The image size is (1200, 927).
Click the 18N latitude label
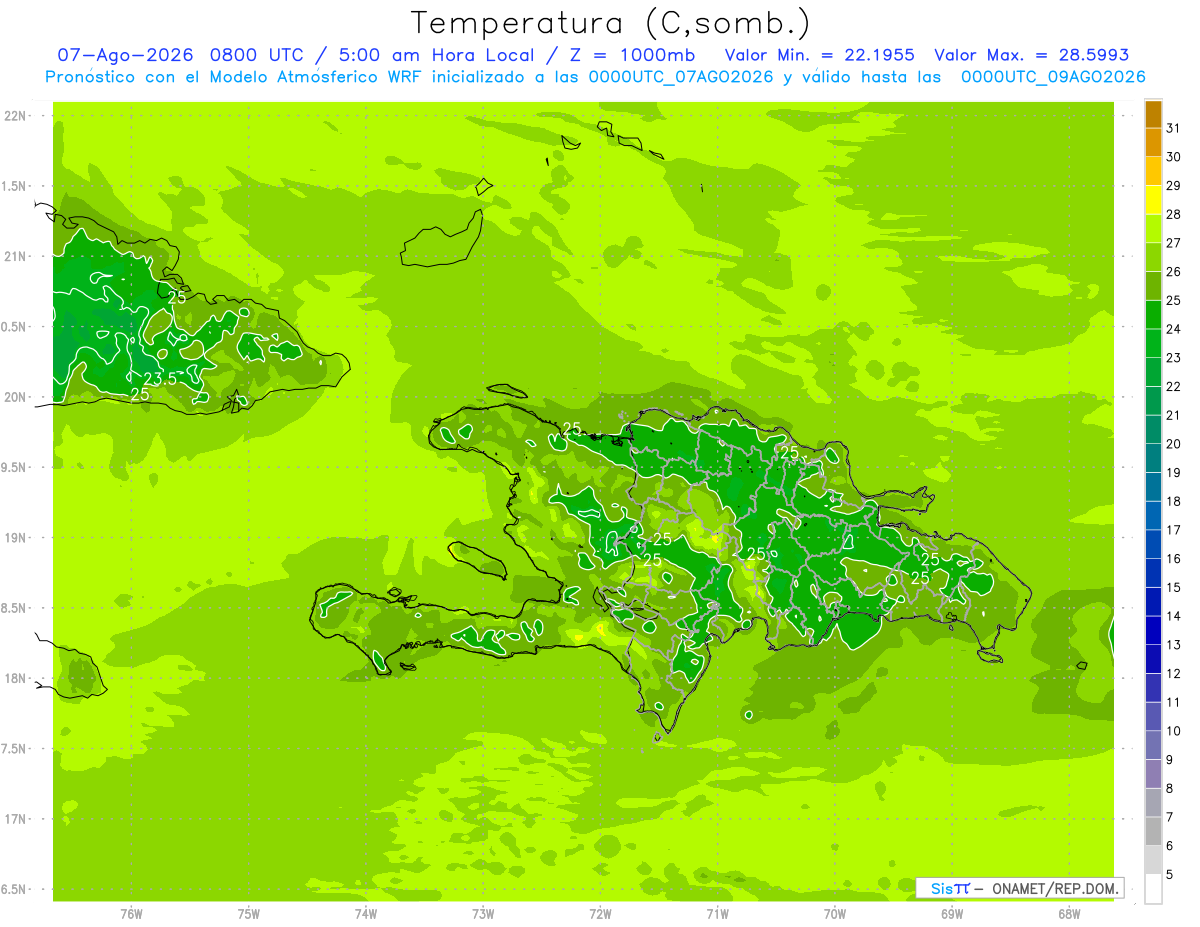tap(17, 678)
